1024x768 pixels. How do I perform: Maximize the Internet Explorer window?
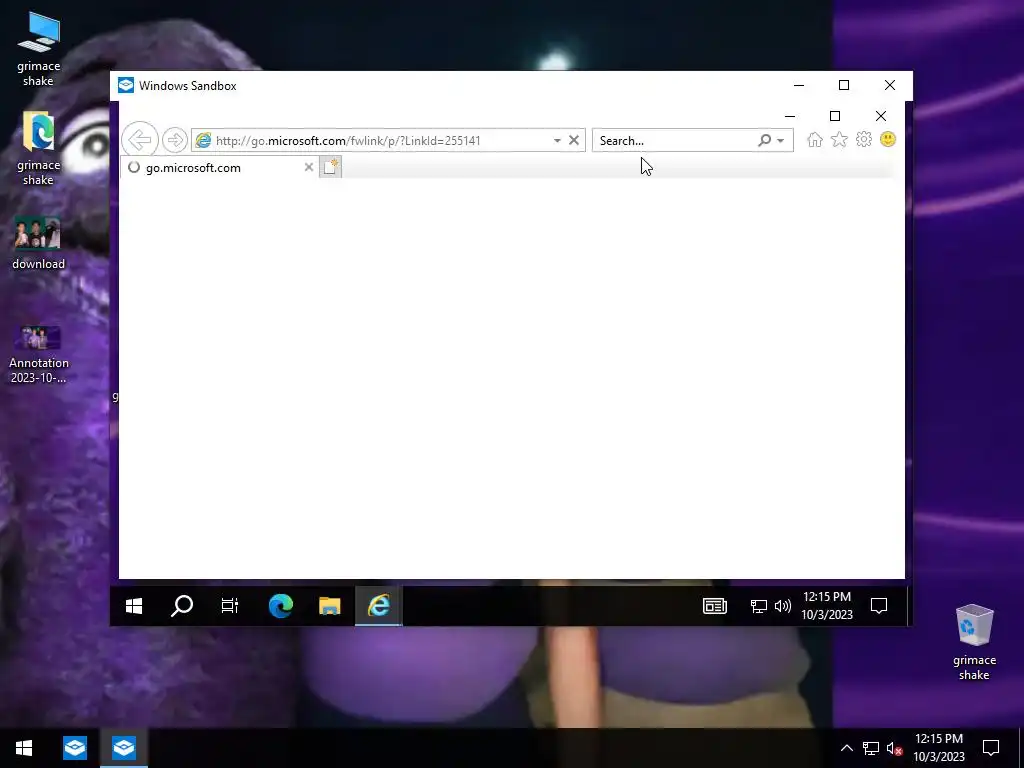tap(835, 116)
